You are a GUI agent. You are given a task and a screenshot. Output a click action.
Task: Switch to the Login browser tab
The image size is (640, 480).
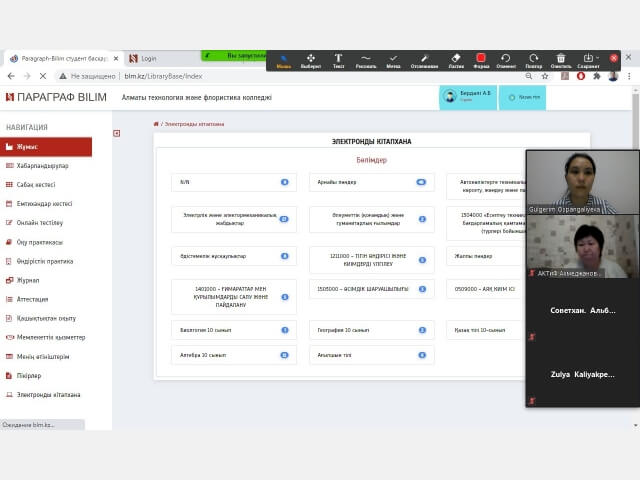point(148,58)
